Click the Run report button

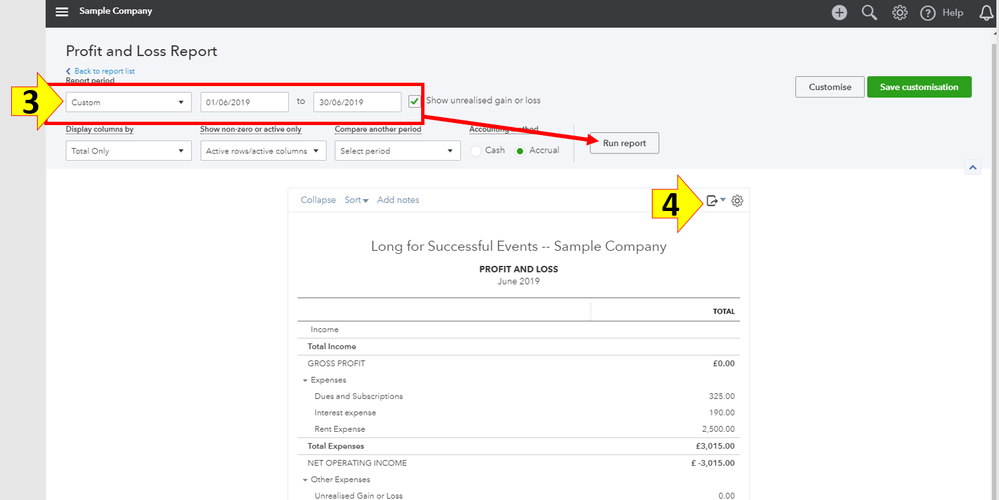[624, 143]
